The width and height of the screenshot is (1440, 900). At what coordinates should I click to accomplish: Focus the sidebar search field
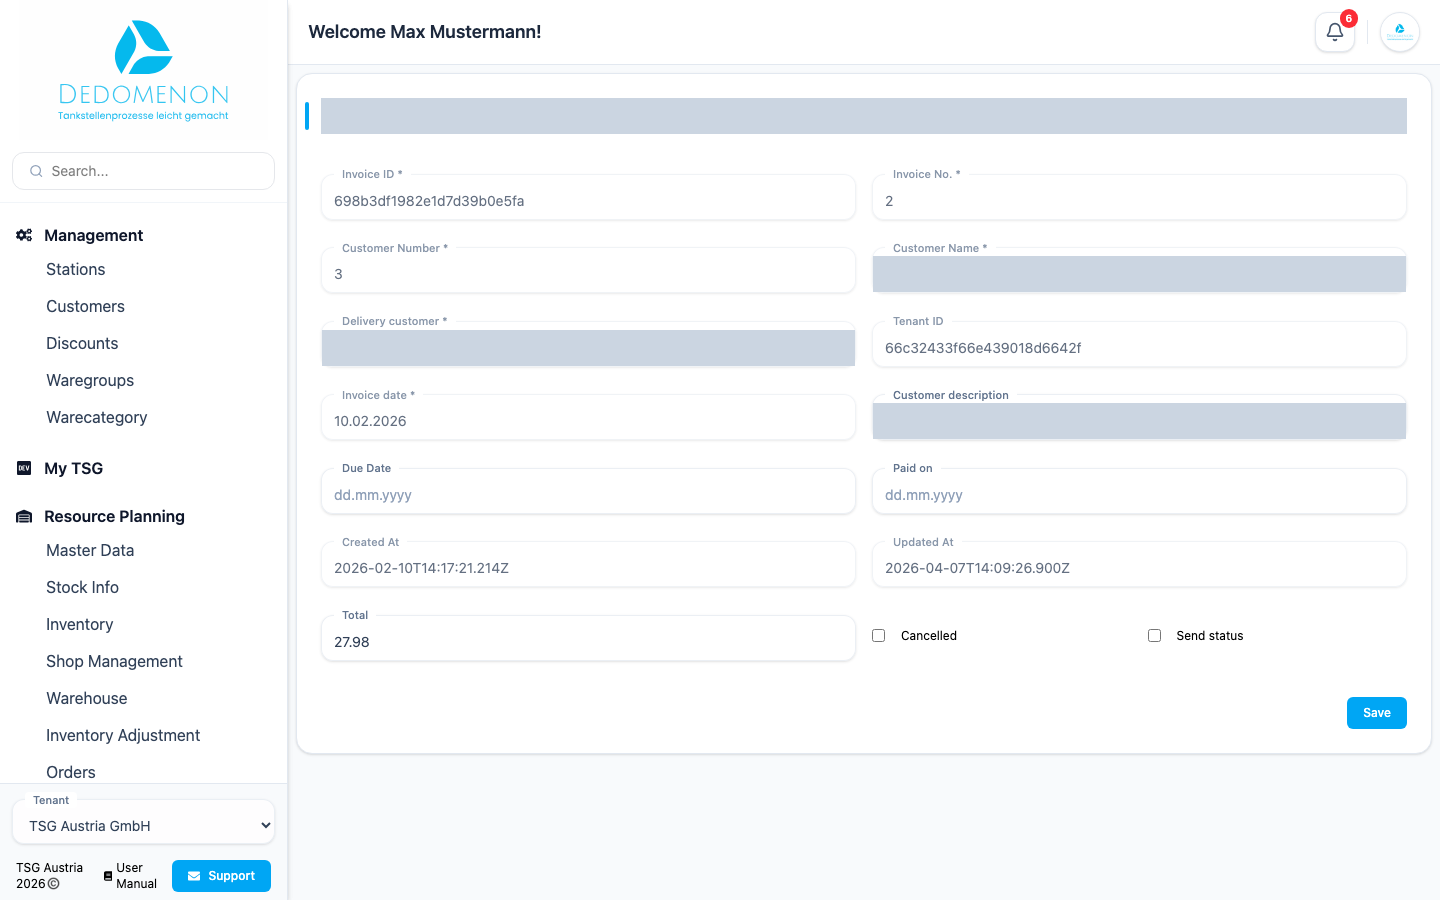[143, 171]
